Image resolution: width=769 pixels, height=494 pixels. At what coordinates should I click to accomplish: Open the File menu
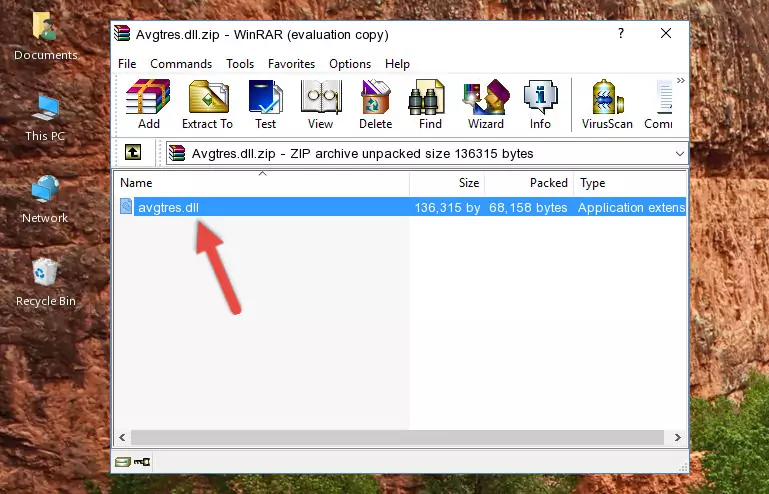pos(127,64)
